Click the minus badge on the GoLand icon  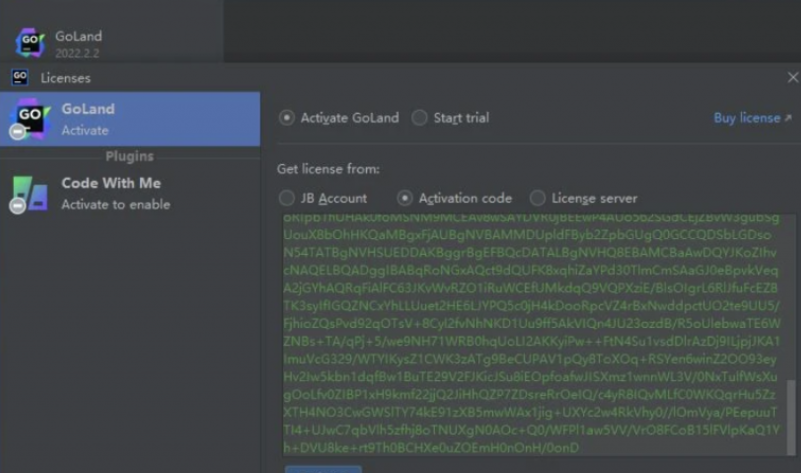click(17, 132)
